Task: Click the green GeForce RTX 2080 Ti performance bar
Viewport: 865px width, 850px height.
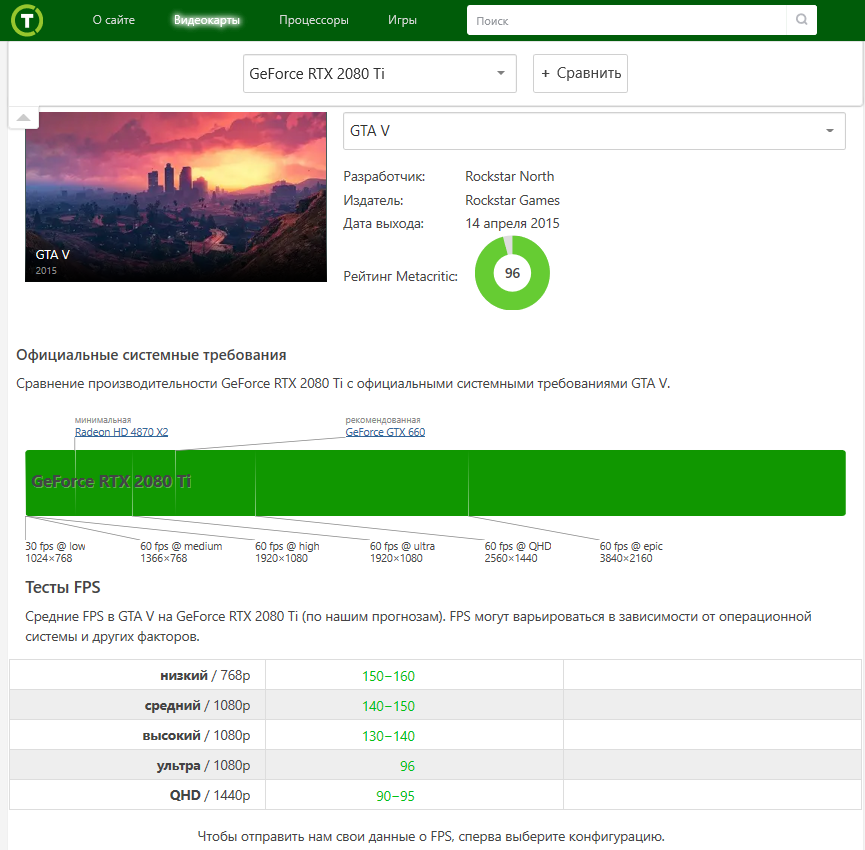Action: pos(435,483)
